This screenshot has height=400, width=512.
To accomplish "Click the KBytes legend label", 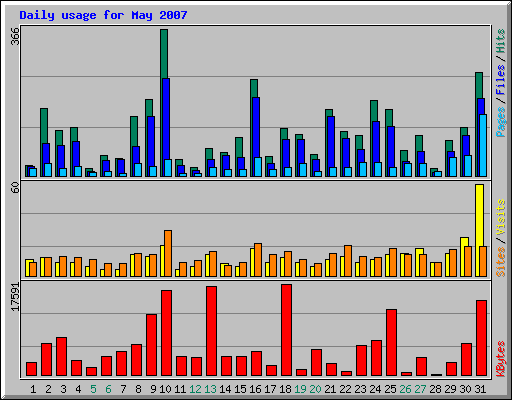I will [500, 359].
